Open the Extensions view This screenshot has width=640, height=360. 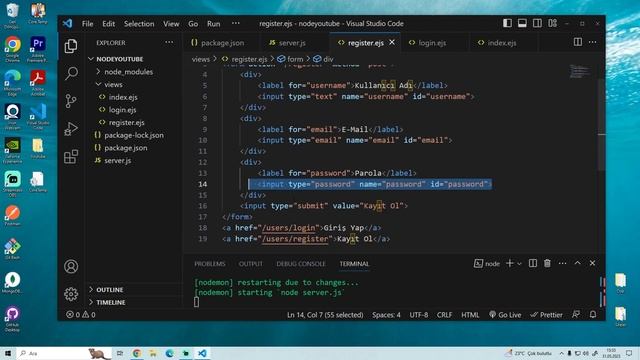coord(71,156)
